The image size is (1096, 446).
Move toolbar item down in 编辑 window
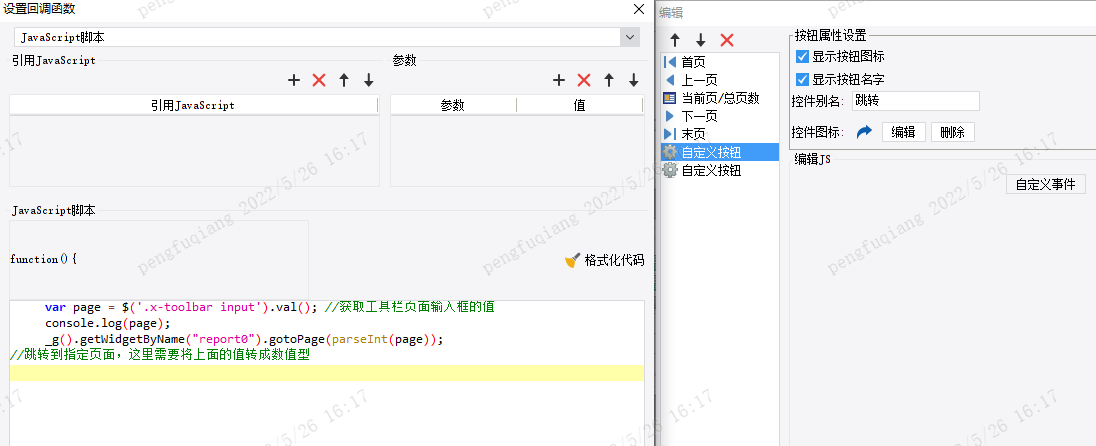coord(700,41)
